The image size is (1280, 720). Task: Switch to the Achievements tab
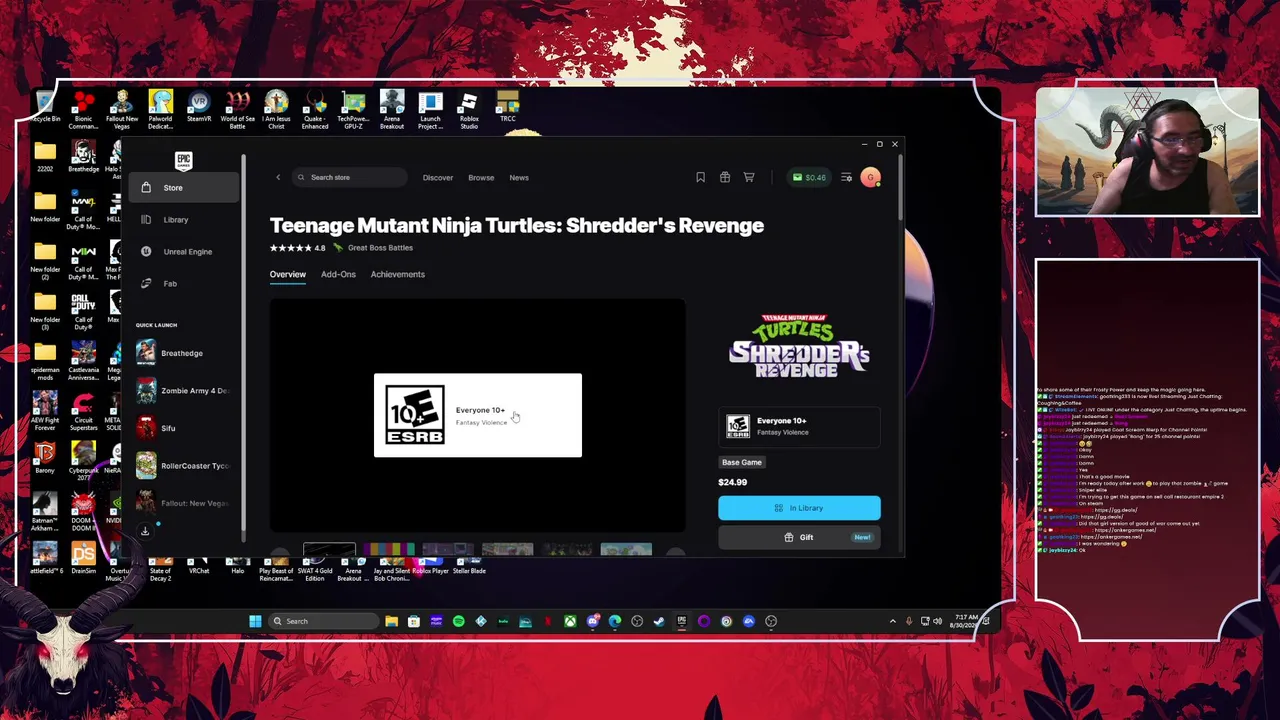click(x=397, y=275)
